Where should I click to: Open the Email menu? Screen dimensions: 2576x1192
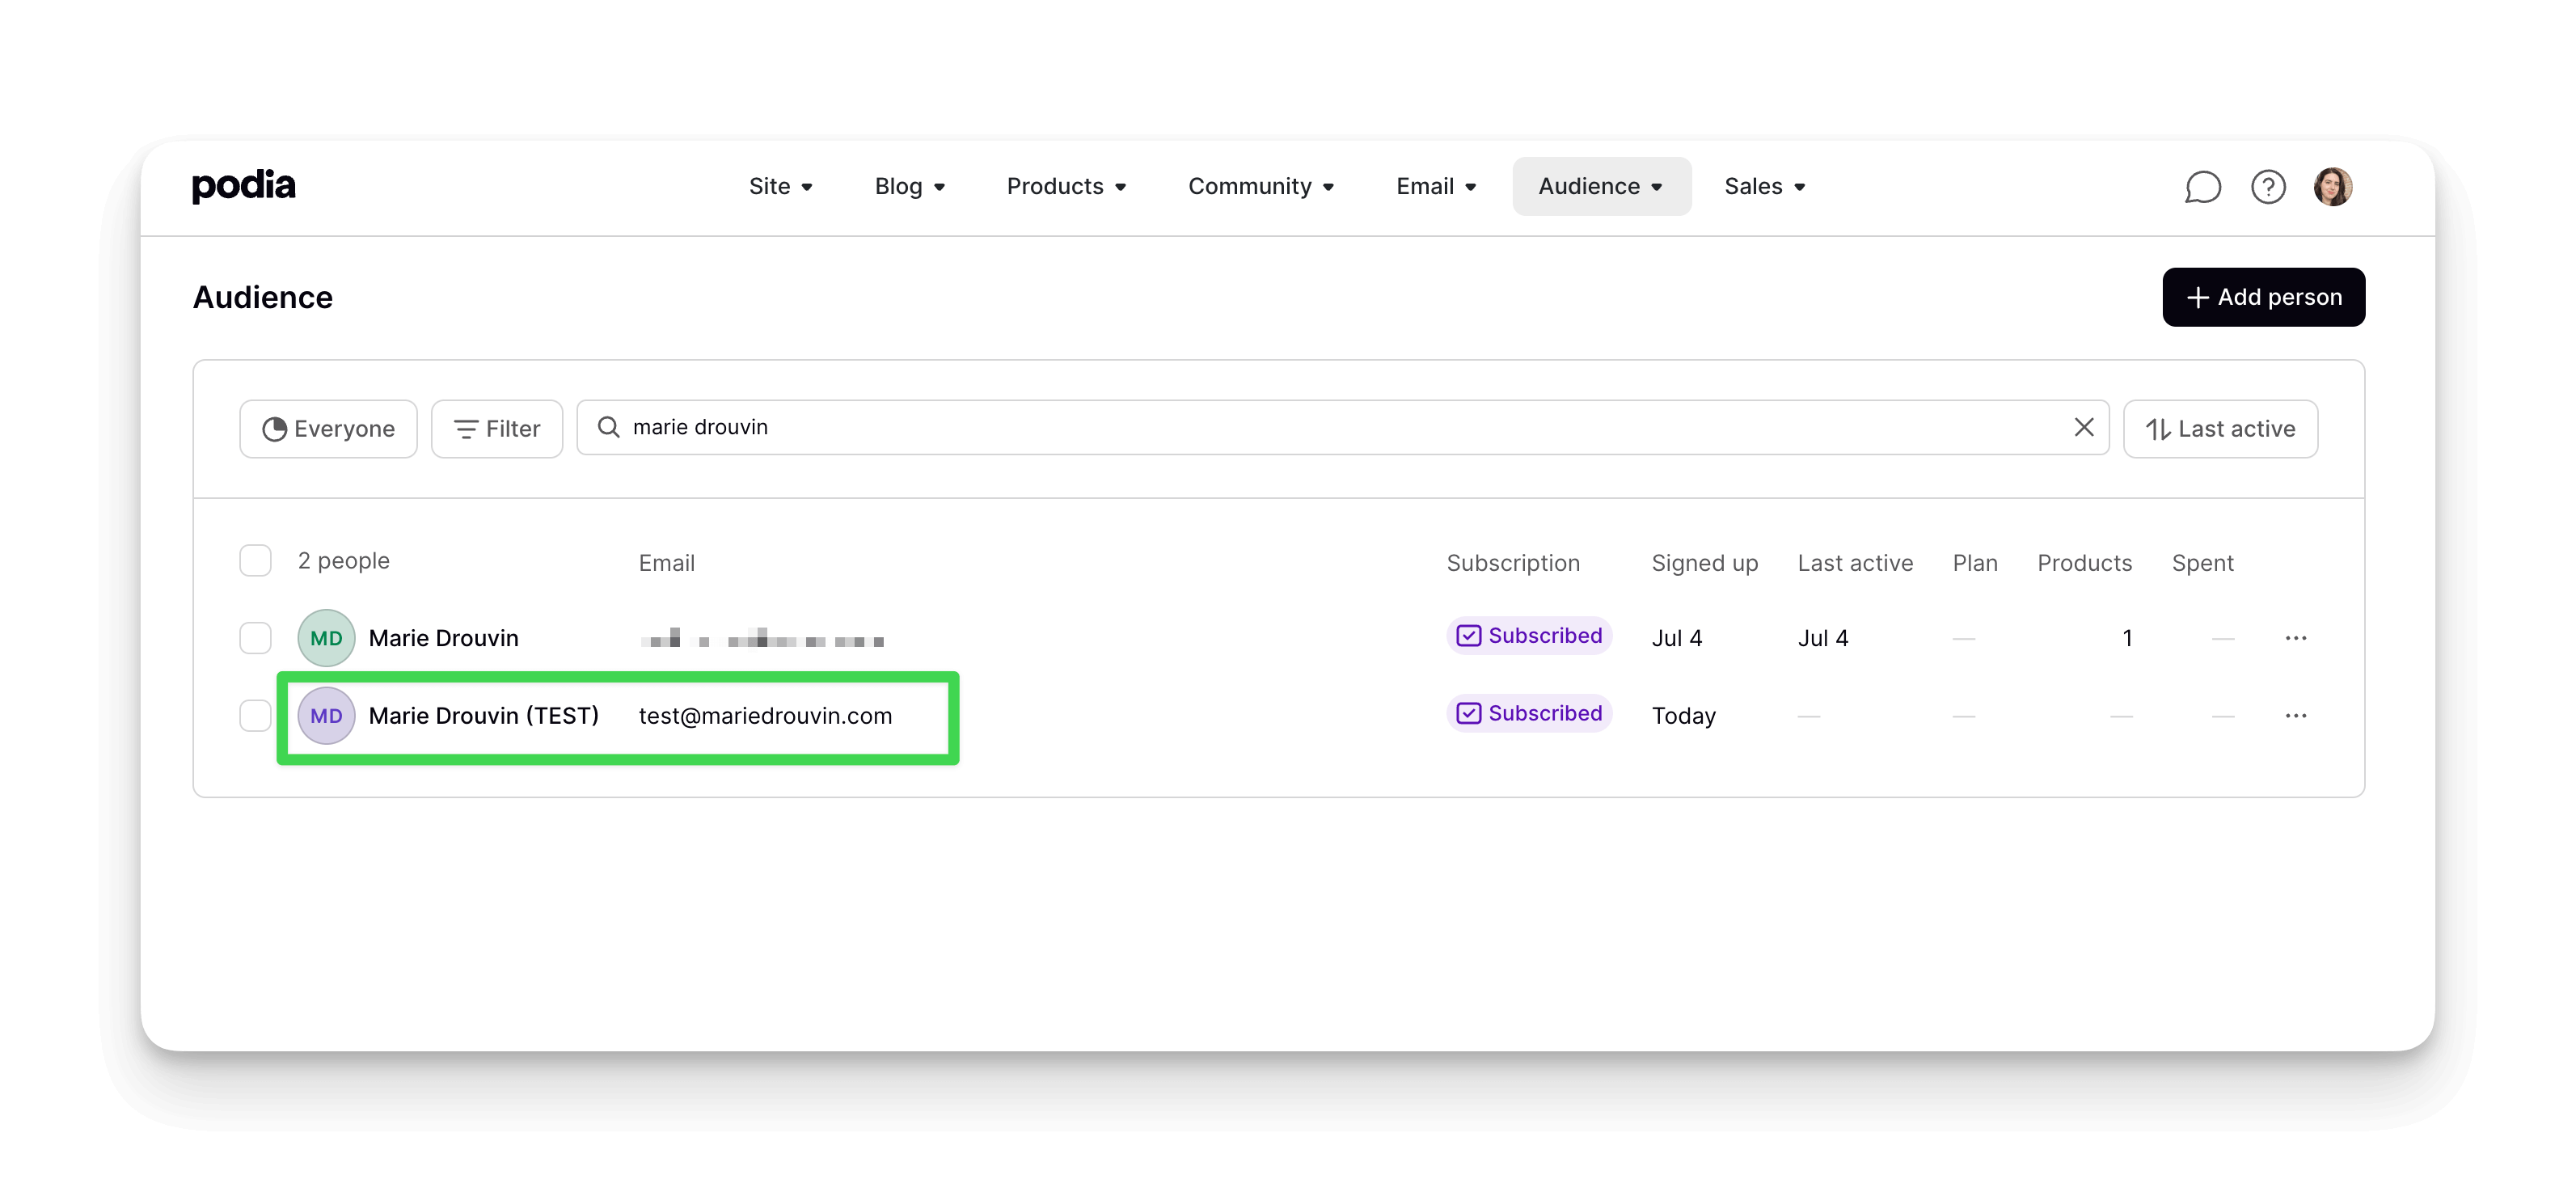coord(1435,187)
